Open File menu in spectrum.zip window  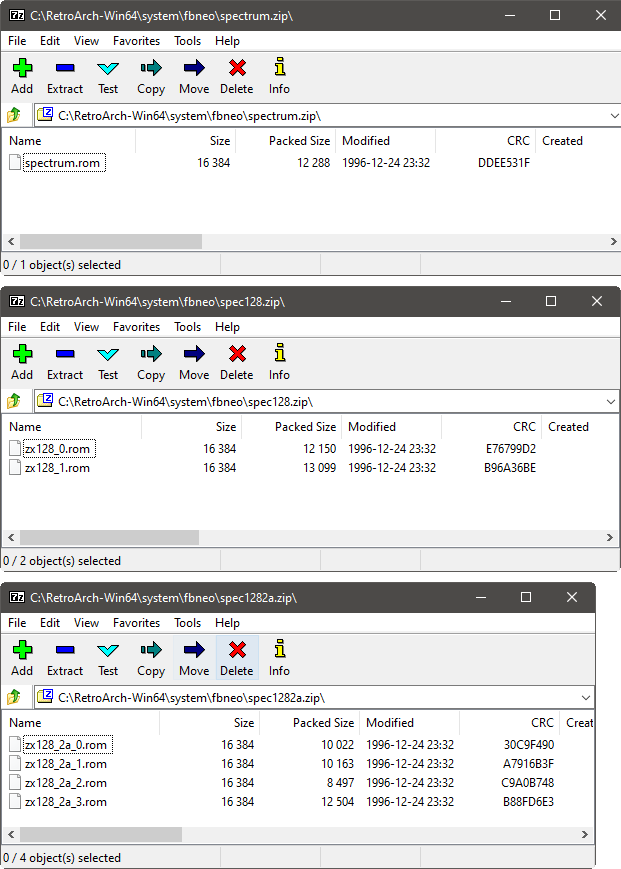click(x=17, y=41)
